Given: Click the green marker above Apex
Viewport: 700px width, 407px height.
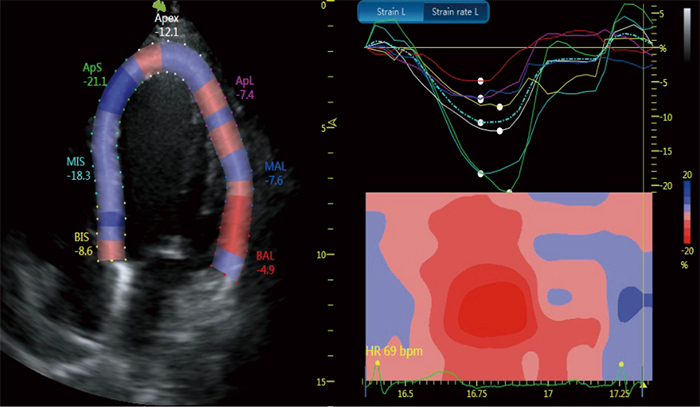Looking at the screenshot, I should click(x=159, y=6).
